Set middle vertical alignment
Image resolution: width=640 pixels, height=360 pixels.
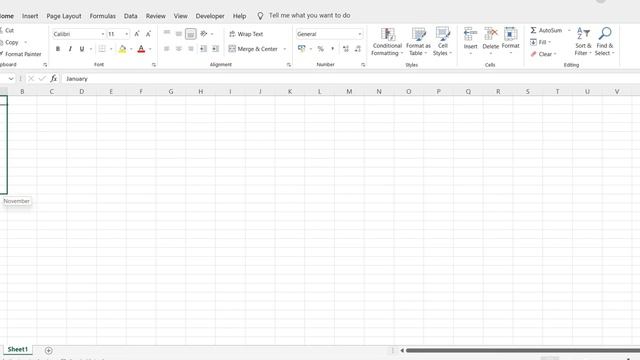click(x=178, y=34)
